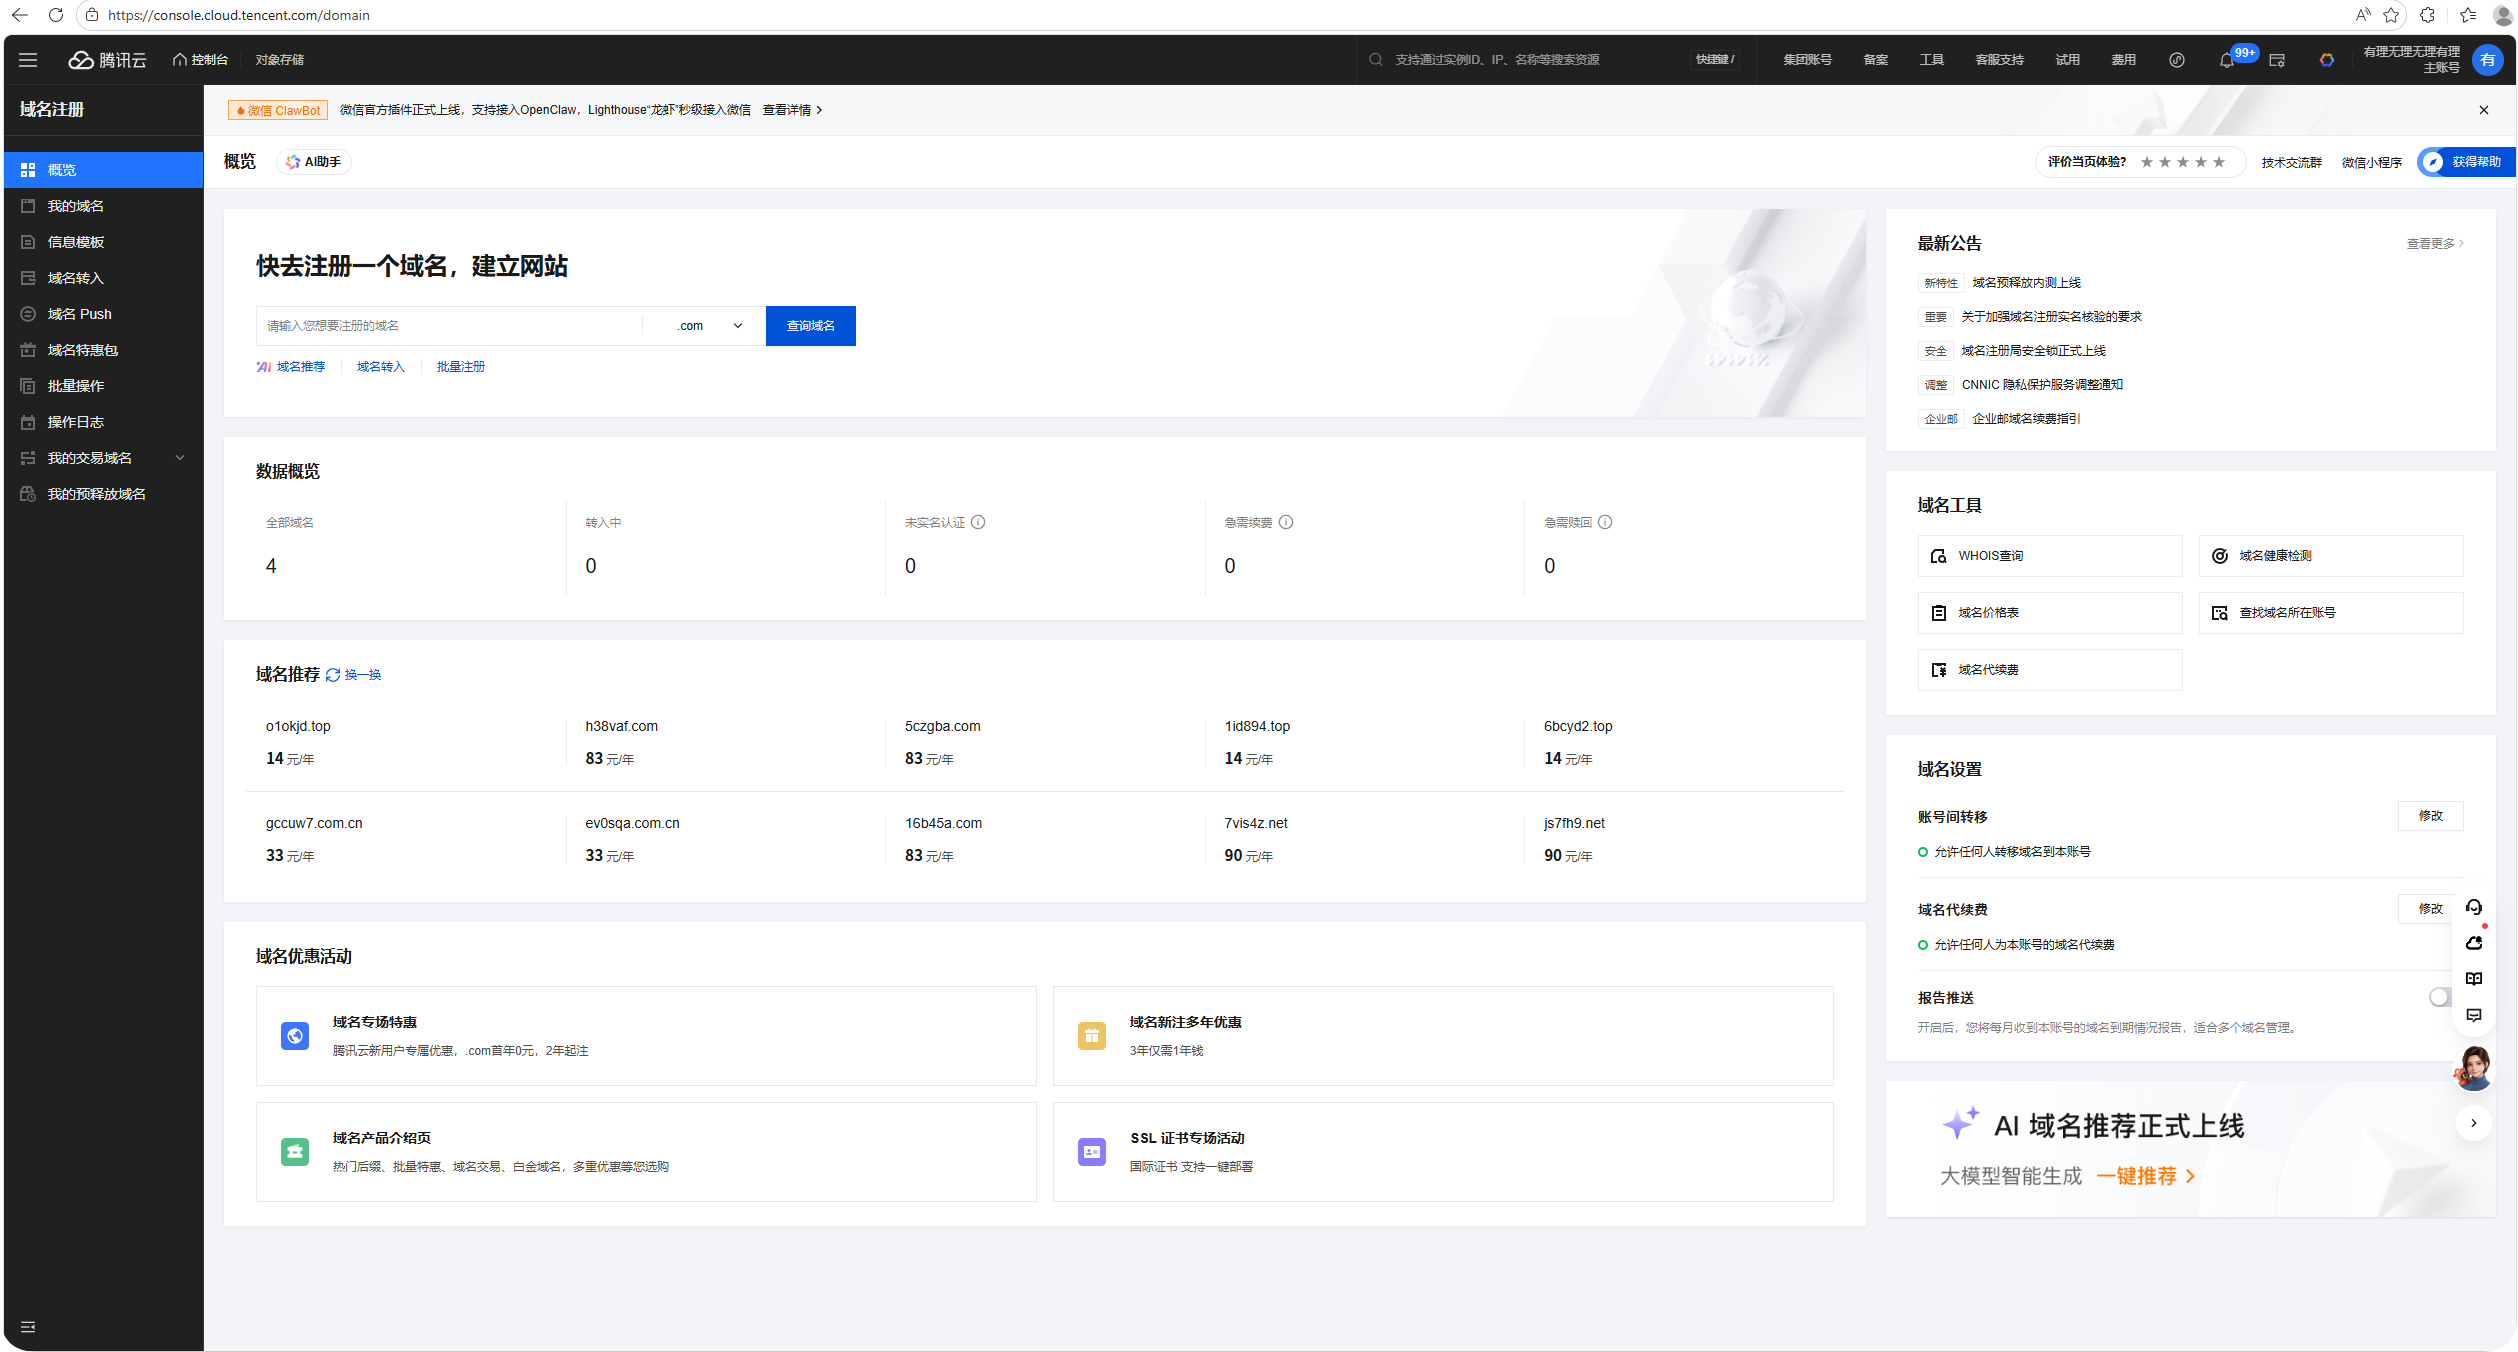Rate page with first star
The image size is (2518, 1352).
pos(2146,162)
